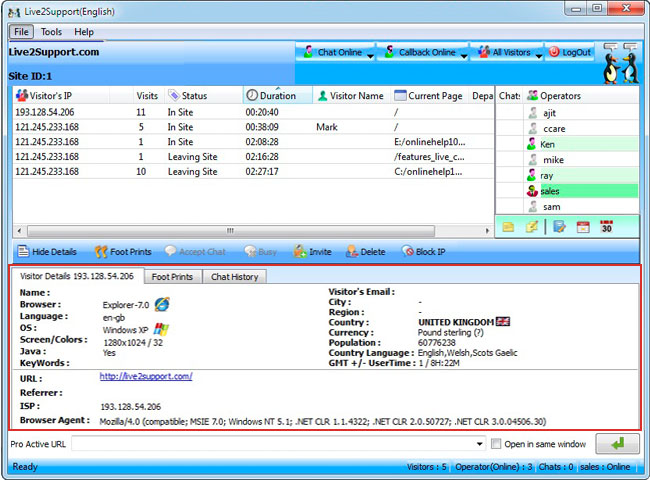Click the red calendar icon without a number
Viewport: 650px width, 480px height.
pyautogui.click(x=583, y=227)
